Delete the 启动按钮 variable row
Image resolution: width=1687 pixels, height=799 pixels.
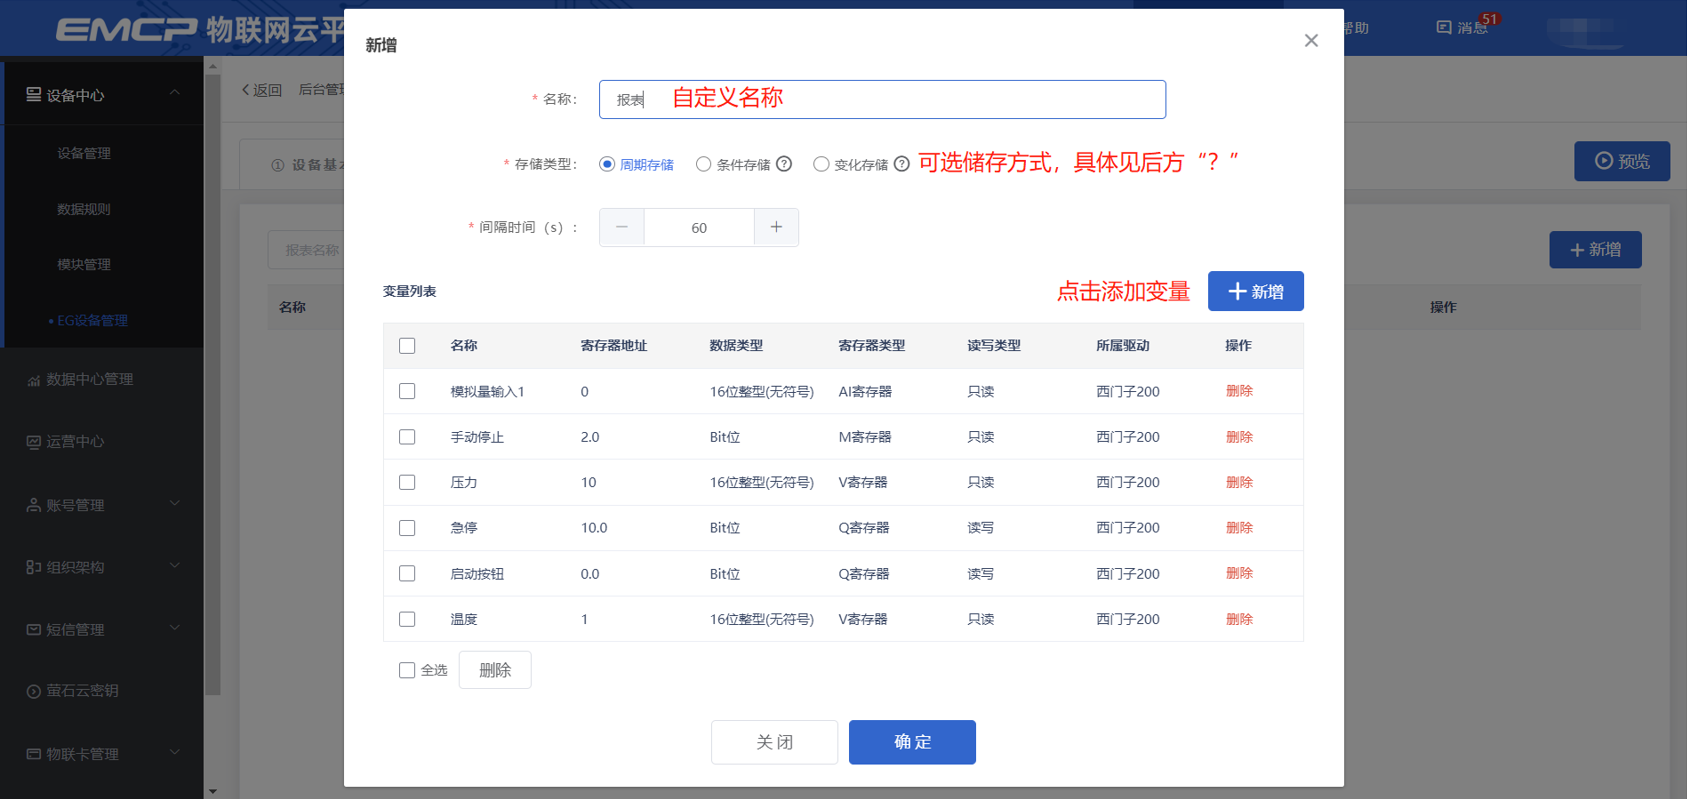(x=1239, y=573)
